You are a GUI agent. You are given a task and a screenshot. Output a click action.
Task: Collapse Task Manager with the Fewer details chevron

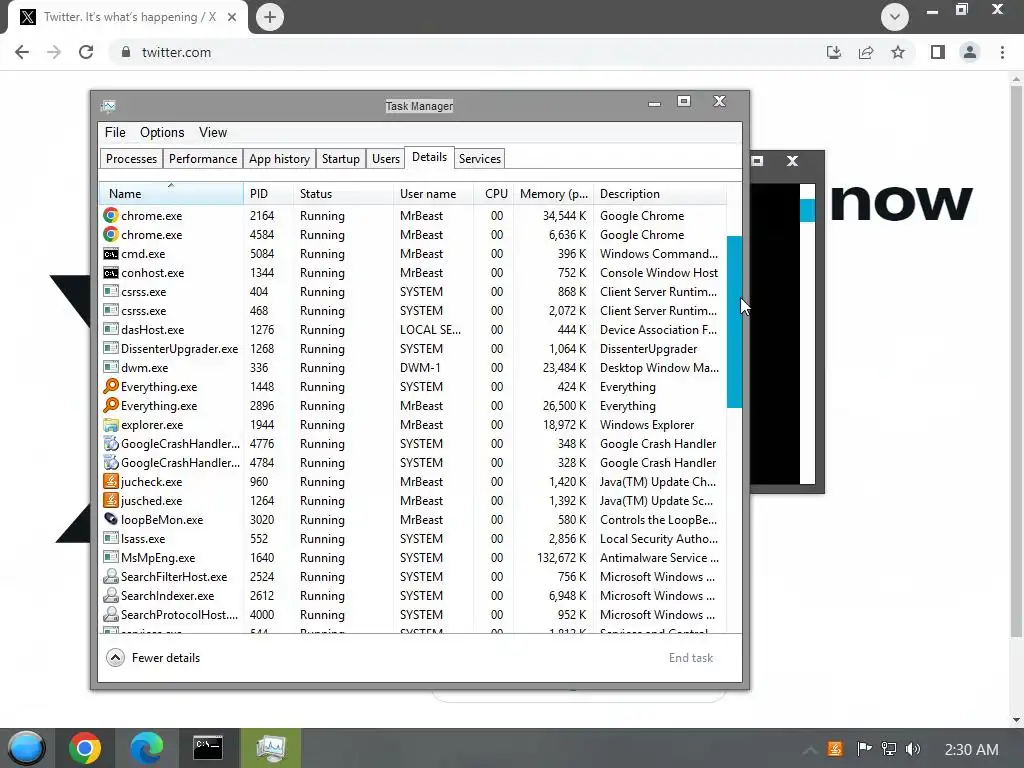[x=116, y=658]
